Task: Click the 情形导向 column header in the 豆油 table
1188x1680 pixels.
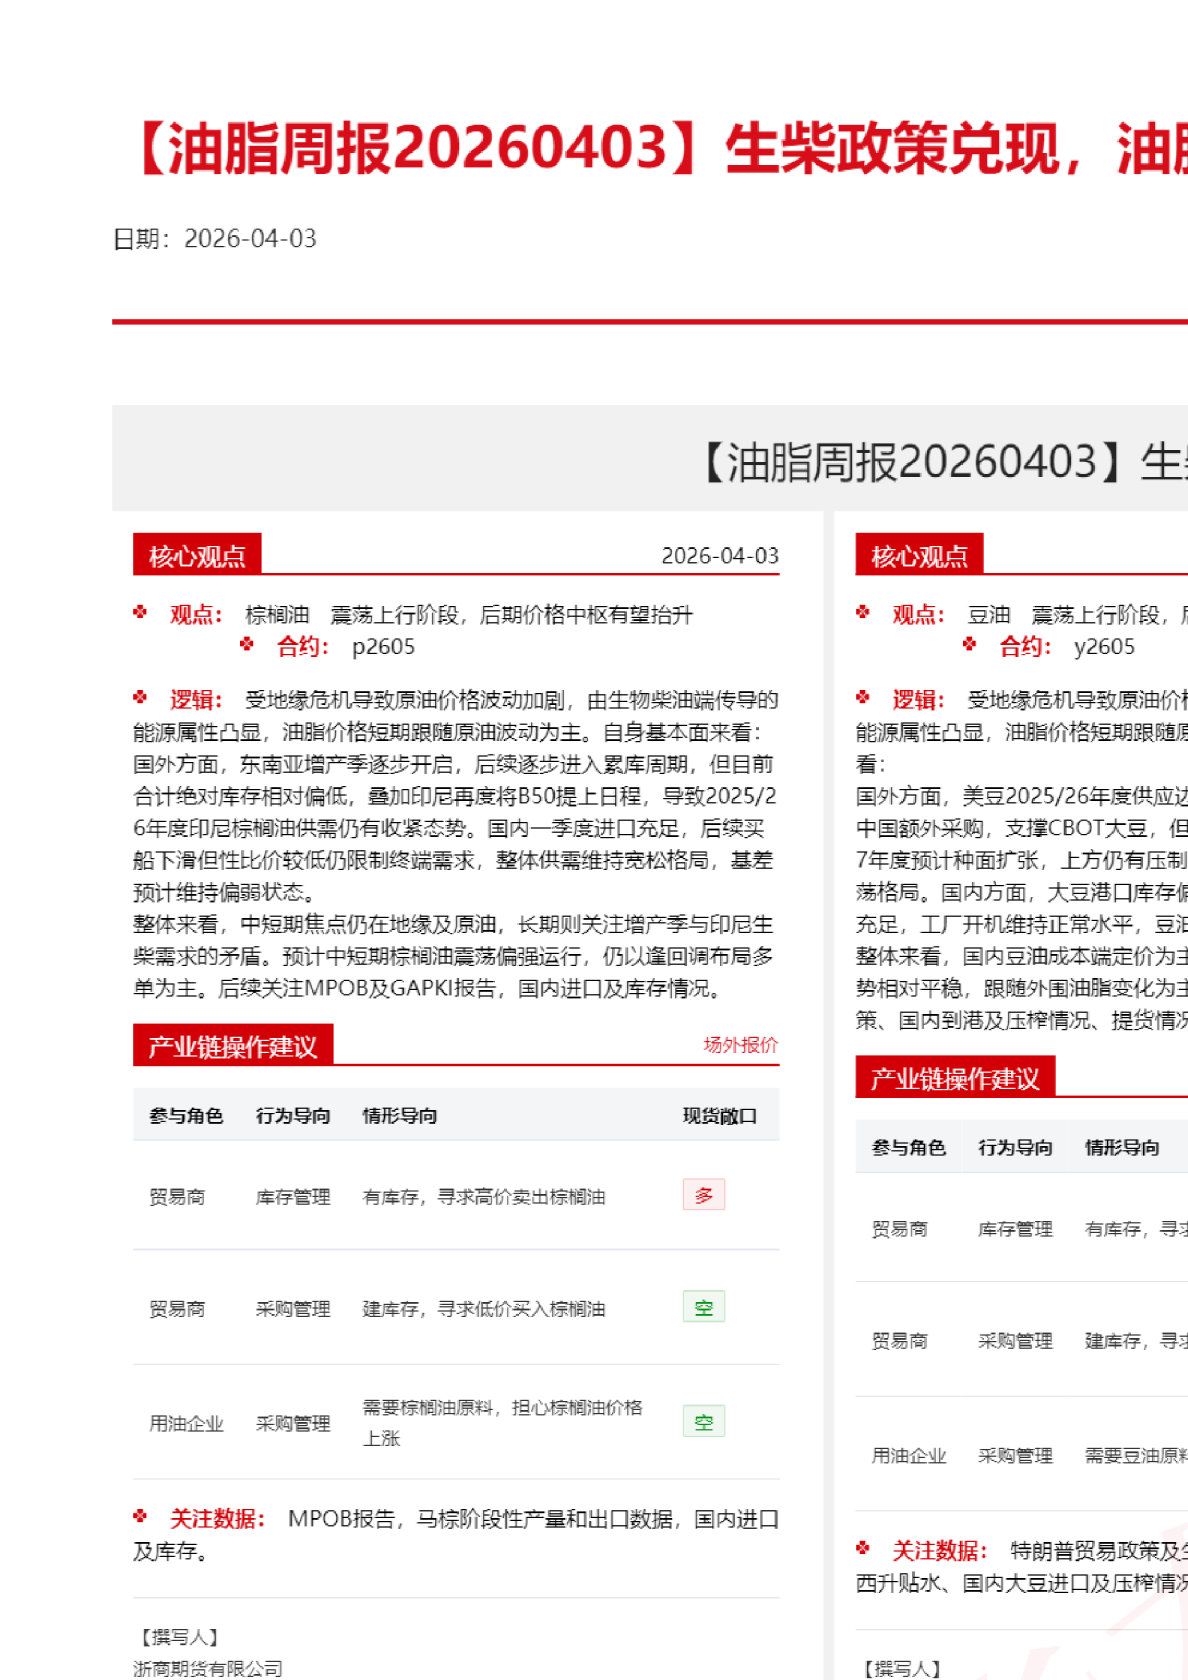Action: pos(1122,1147)
